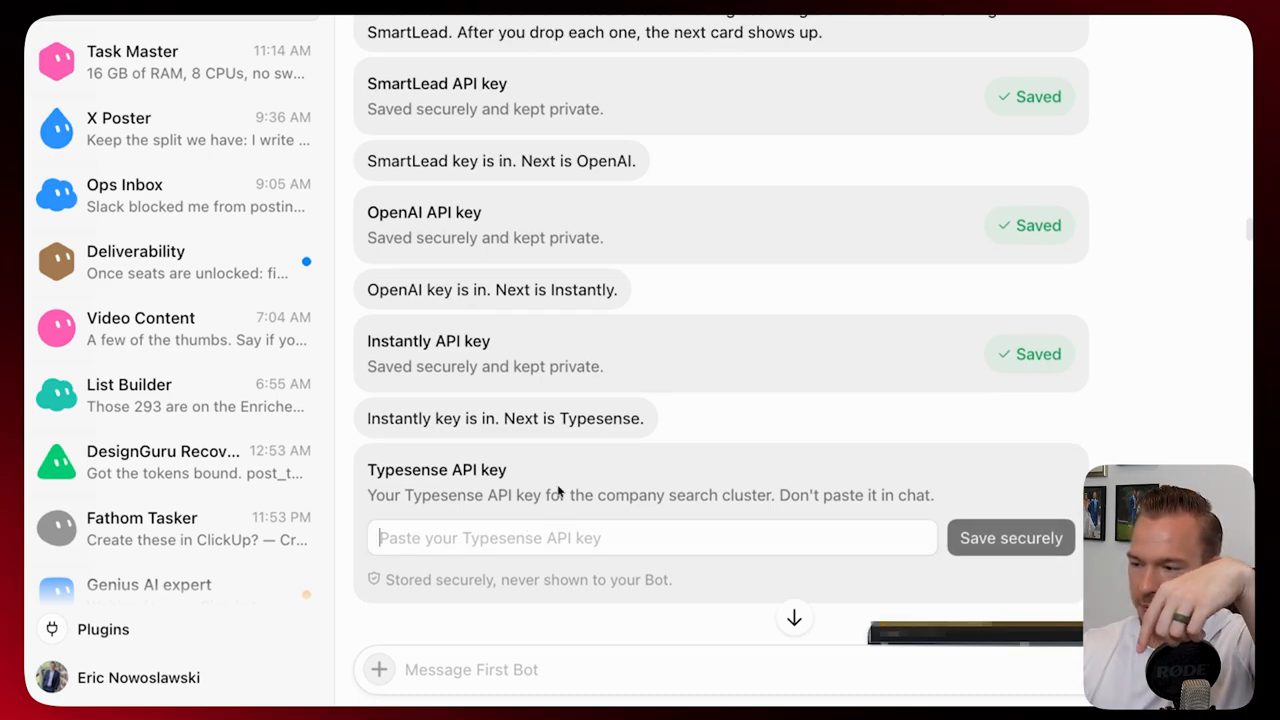Click SmartLead API key Saved badge
Viewport: 1280px width, 720px height.
click(x=1028, y=97)
